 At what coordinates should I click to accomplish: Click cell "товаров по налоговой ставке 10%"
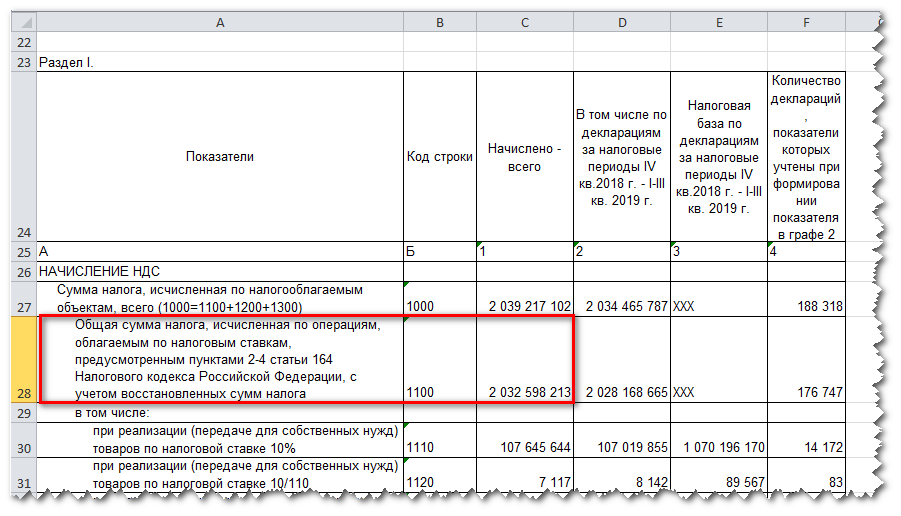(220, 440)
